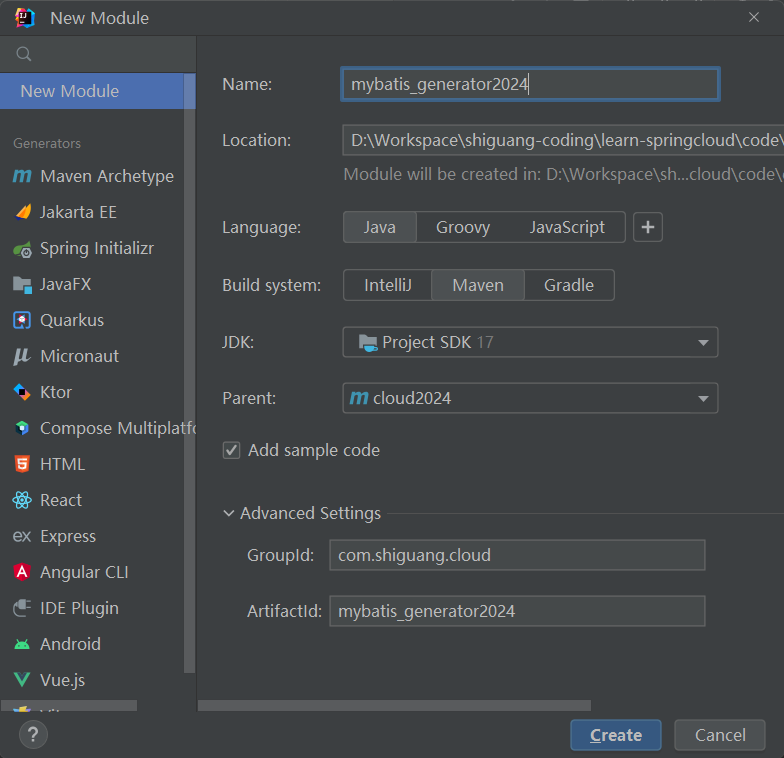This screenshot has height=758, width=784.
Task: Focus the Name input field
Action: 530,84
